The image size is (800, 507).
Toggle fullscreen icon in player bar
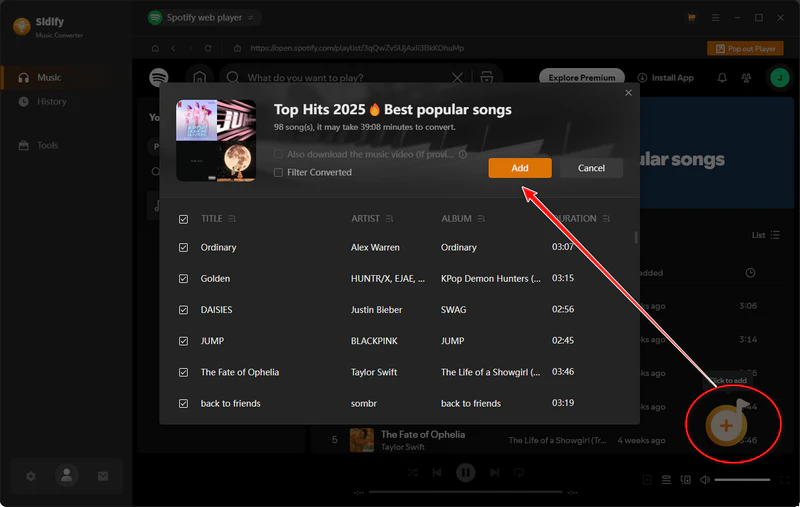pyautogui.click(x=785, y=479)
